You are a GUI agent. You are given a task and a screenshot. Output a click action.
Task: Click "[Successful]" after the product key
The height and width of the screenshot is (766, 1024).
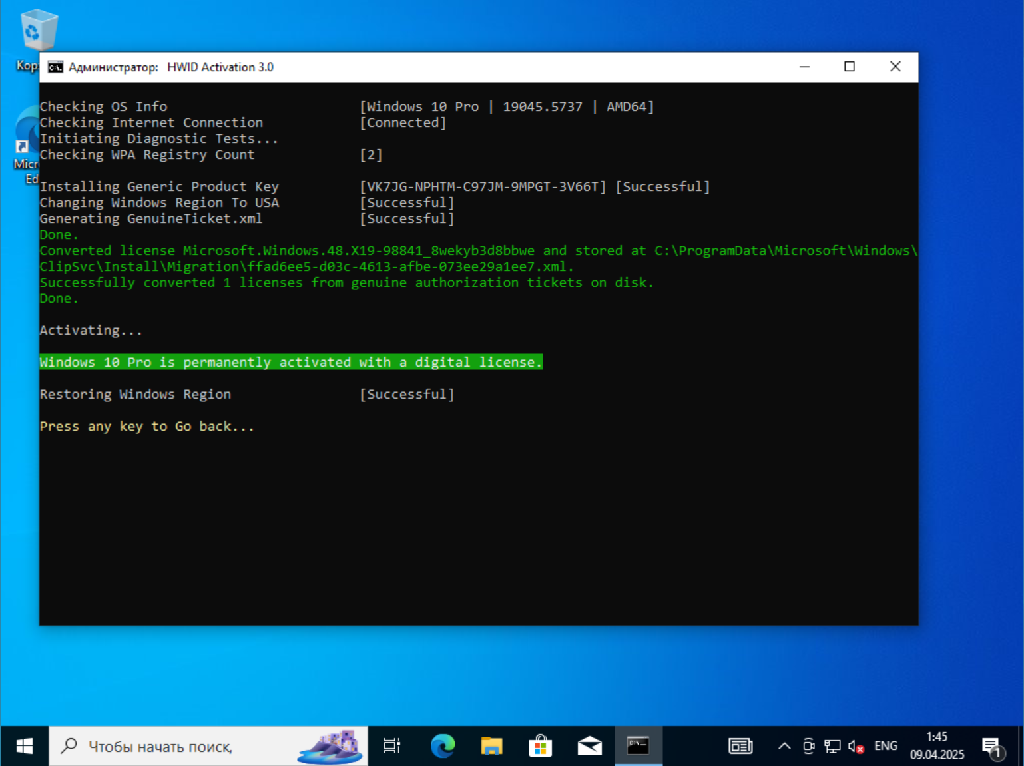pos(662,187)
